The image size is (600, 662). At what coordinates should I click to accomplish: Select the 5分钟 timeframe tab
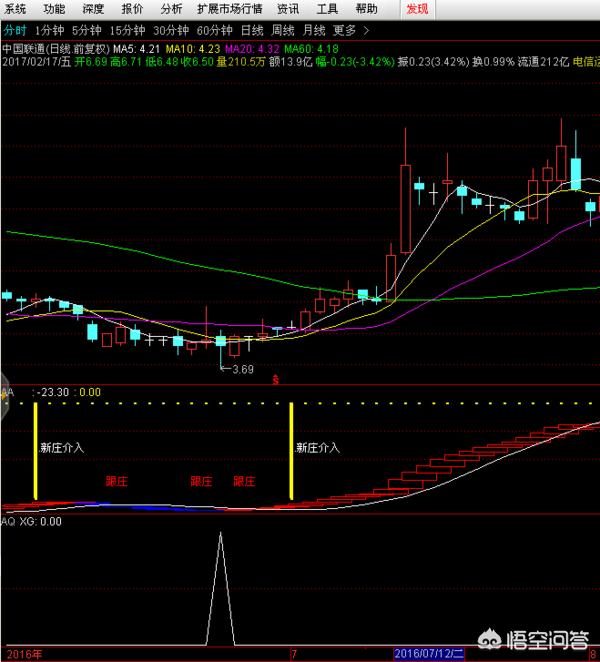click(x=88, y=31)
